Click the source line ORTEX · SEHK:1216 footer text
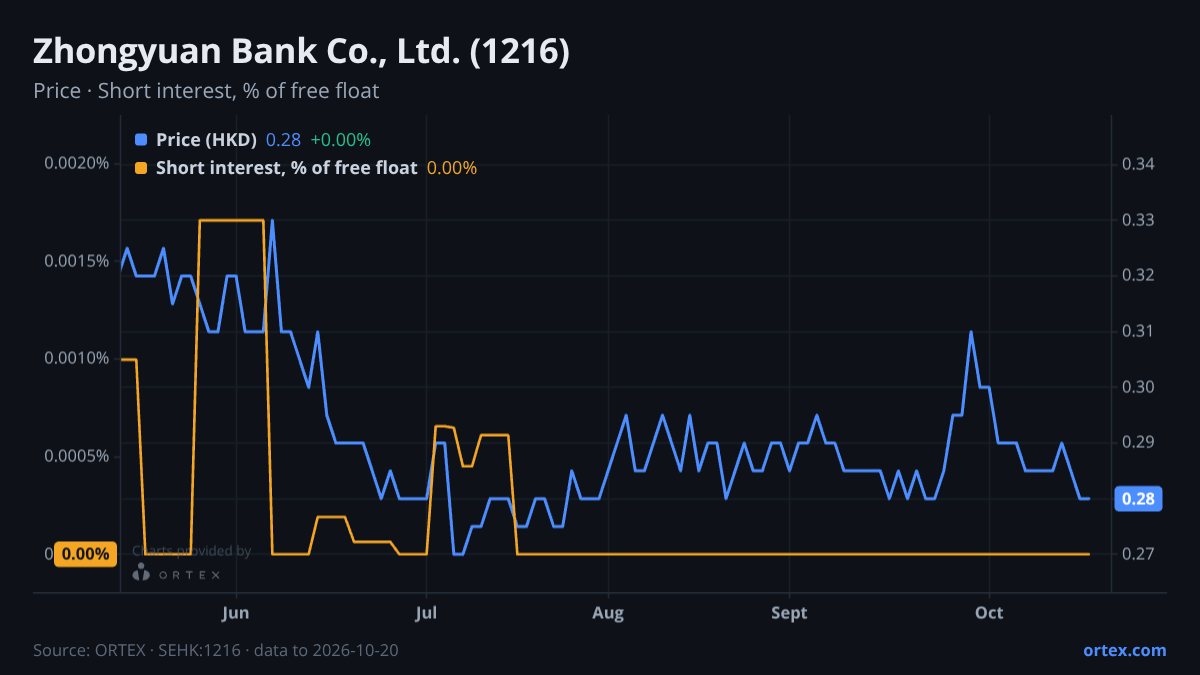 tap(215, 650)
